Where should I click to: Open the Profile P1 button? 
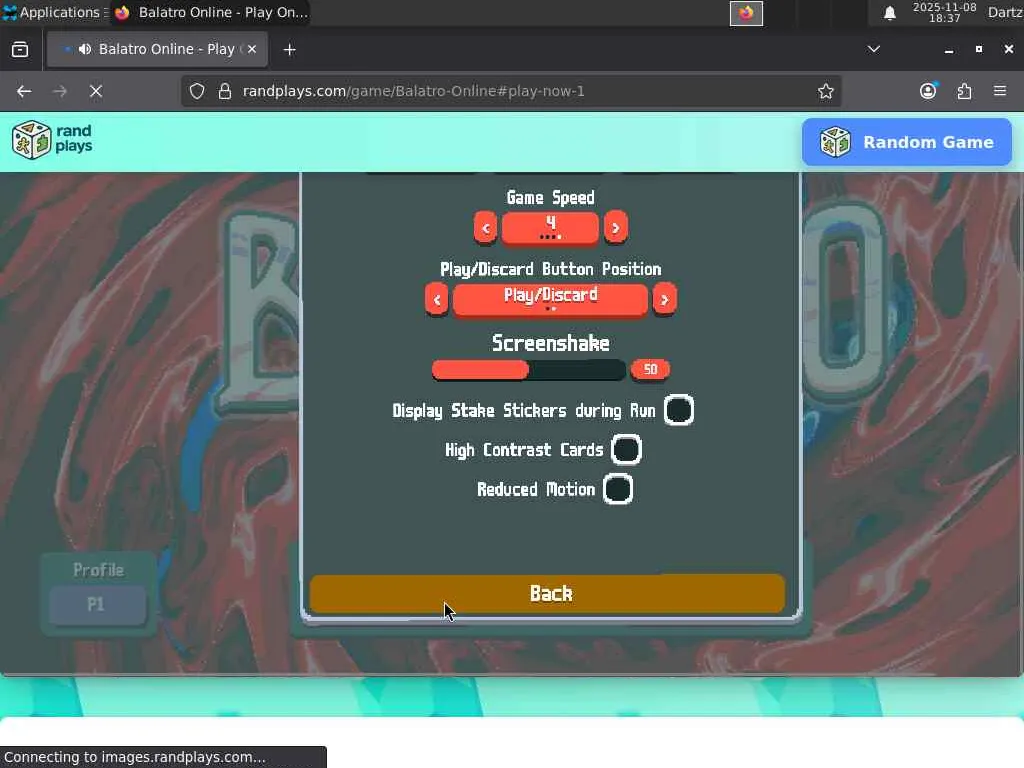click(97, 604)
